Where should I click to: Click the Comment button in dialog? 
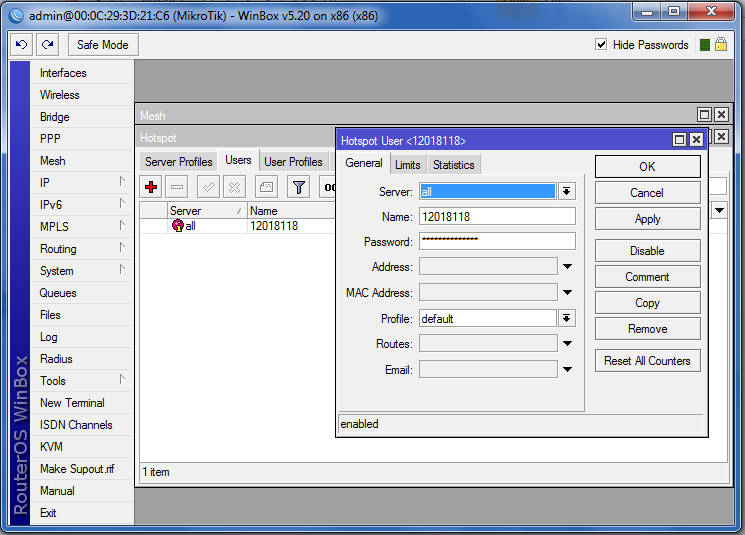coord(648,277)
